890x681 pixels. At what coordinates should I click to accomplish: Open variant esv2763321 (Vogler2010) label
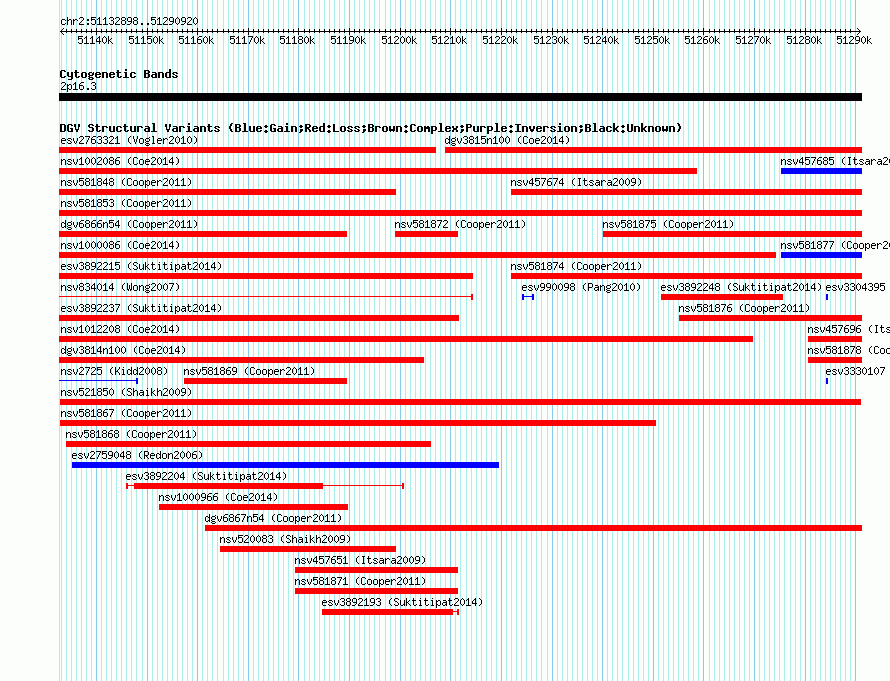[129, 140]
